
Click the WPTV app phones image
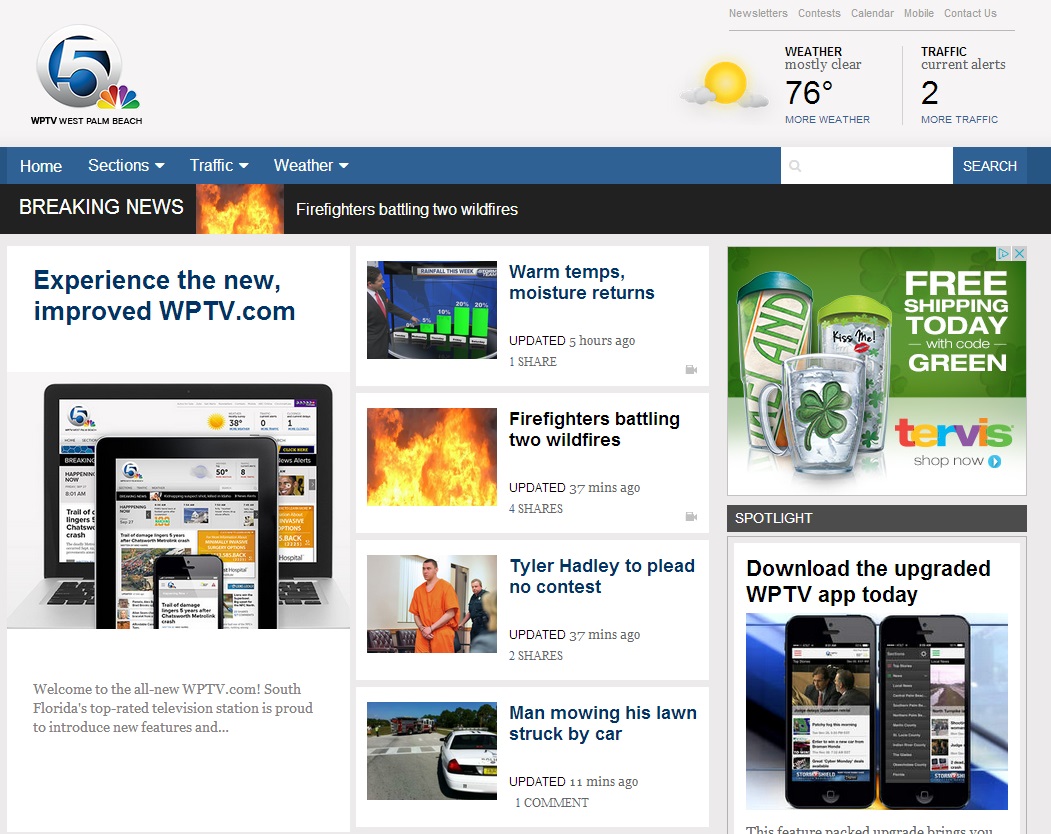877,711
